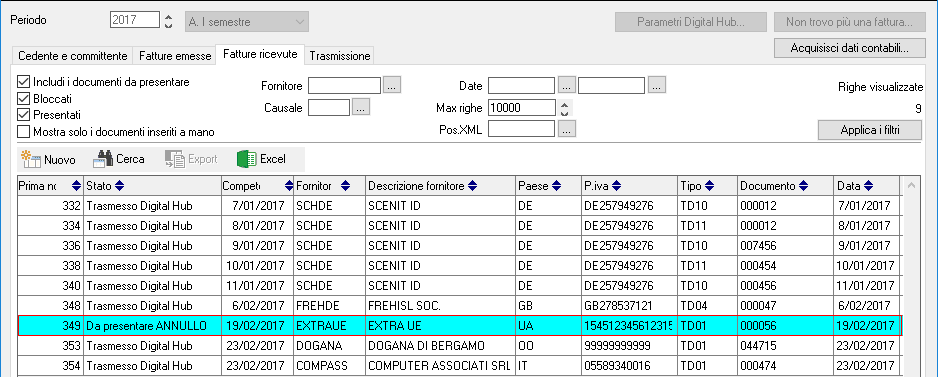Click the first Date input field
938x379 pixels.
(x=522, y=85)
